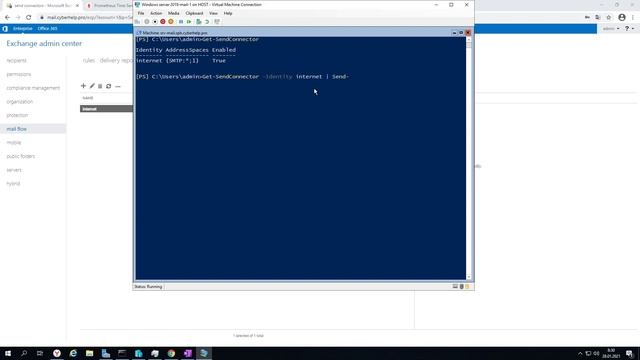Click the more options ellipsis icon in Exchange admin
640x360 pixels.
tap(118, 86)
